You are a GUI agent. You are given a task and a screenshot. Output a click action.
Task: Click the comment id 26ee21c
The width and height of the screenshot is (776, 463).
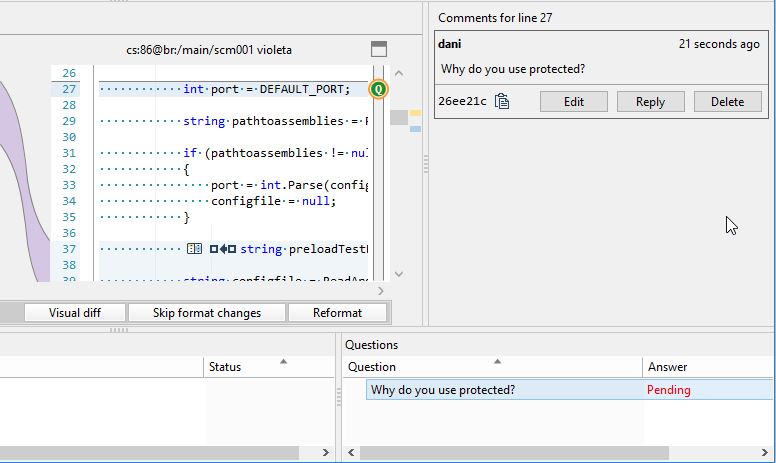pos(462,101)
